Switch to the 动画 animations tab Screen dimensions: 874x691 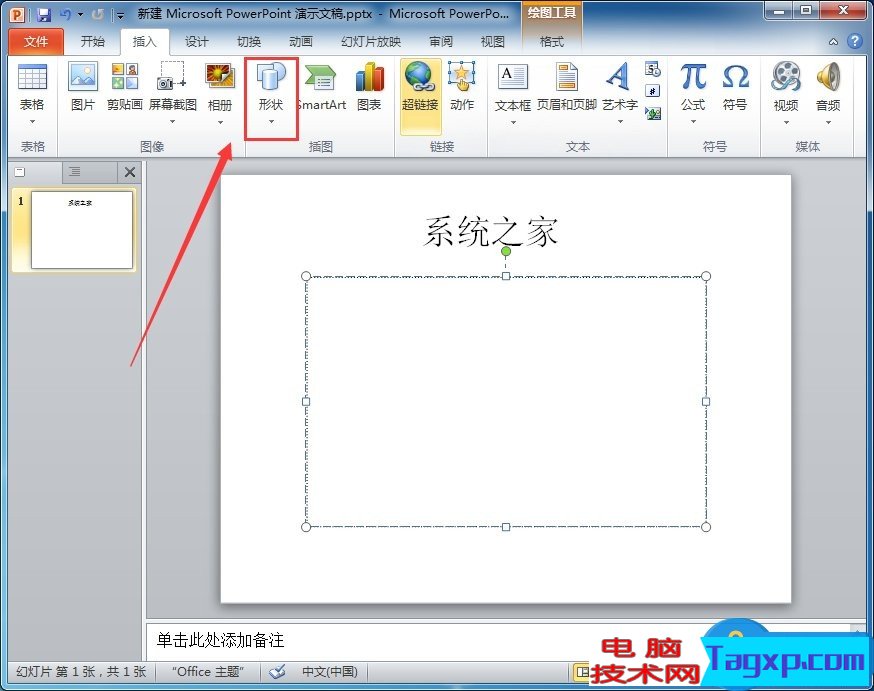(x=301, y=41)
